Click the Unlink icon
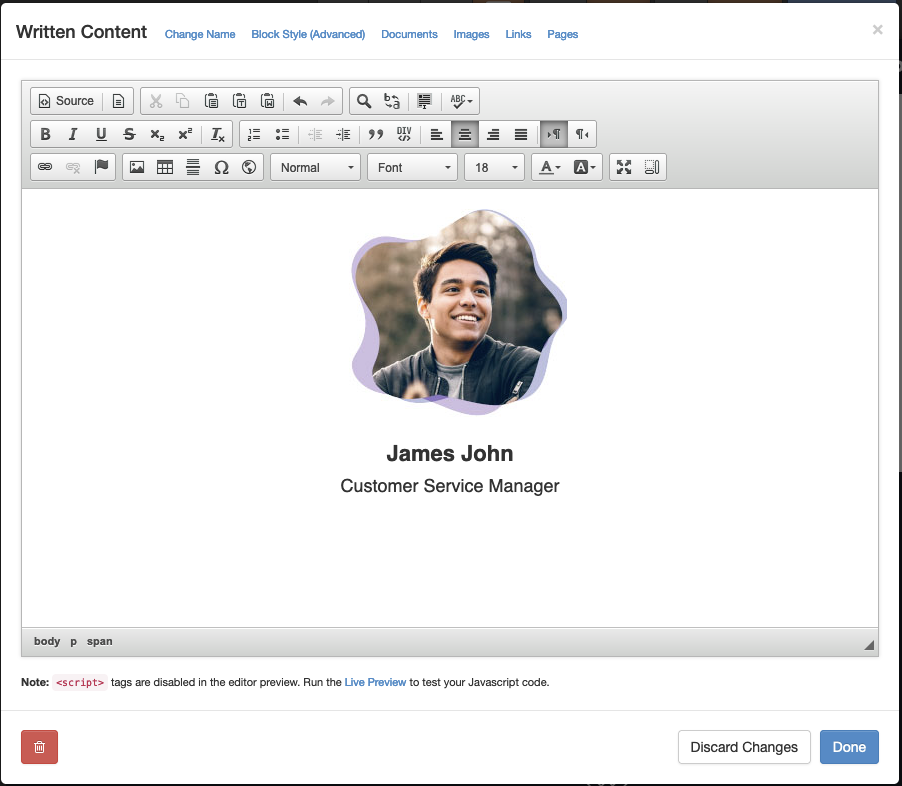Viewport: 902px width, 786px height. 73,167
